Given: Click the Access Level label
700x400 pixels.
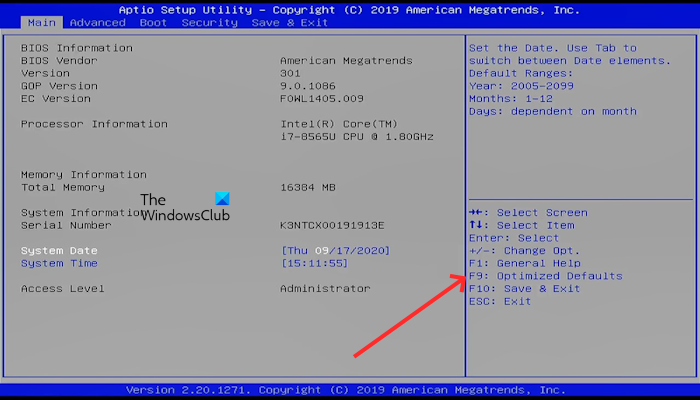Looking at the screenshot, I should (x=62, y=288).
